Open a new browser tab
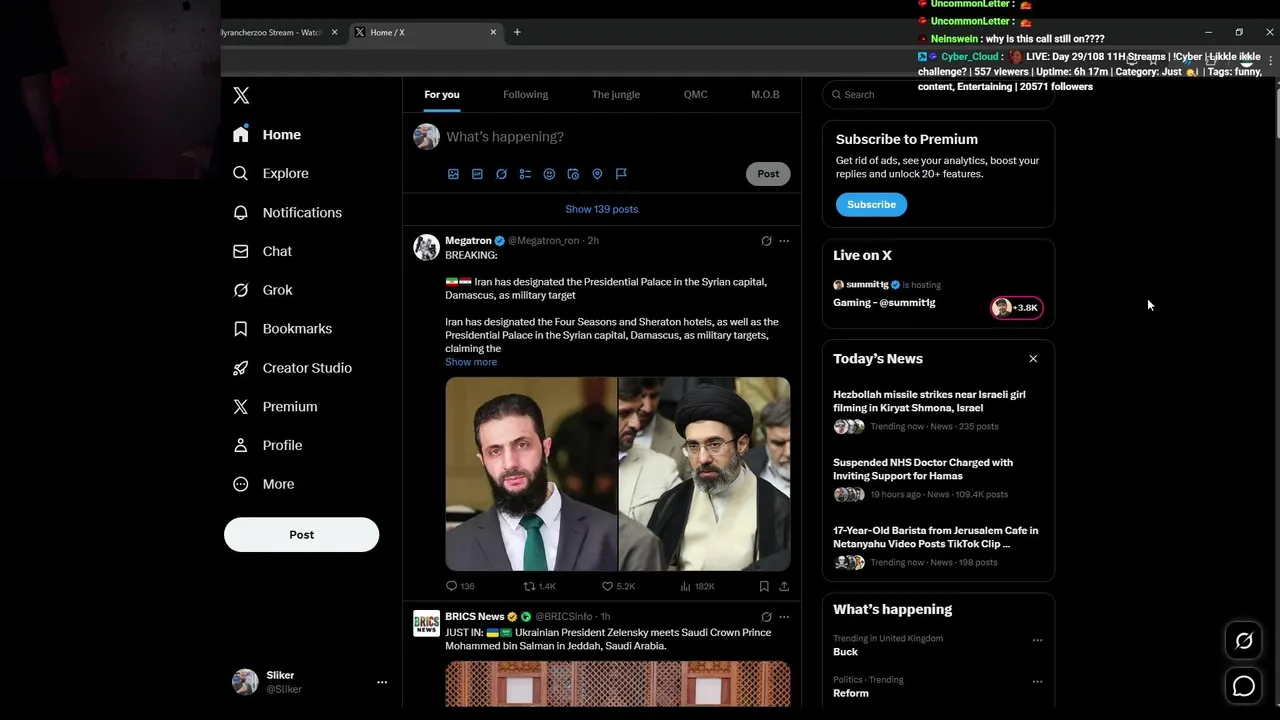The width and height of the screenshot is (1280, 720). click(x=517, y=32)
